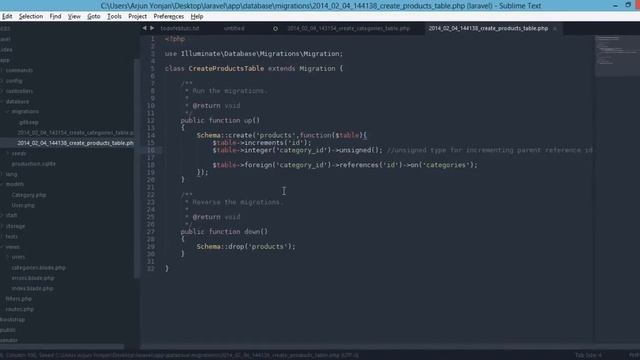Click line number 32 in gutter
640x360 pixels.
pyautogui.click(x=151, y=269)
